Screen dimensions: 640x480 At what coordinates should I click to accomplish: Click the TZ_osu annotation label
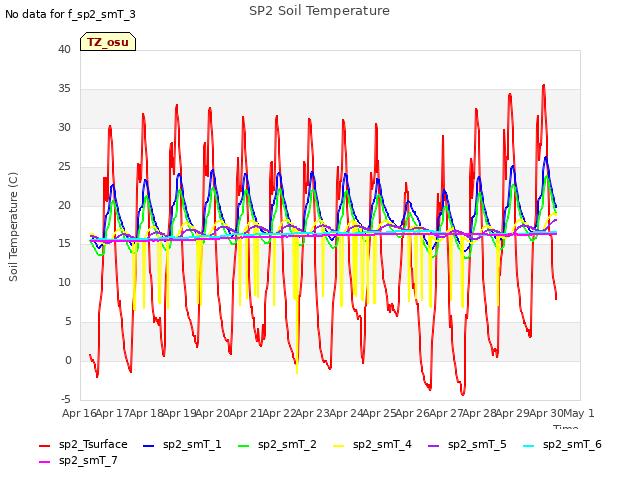(108, 42)
